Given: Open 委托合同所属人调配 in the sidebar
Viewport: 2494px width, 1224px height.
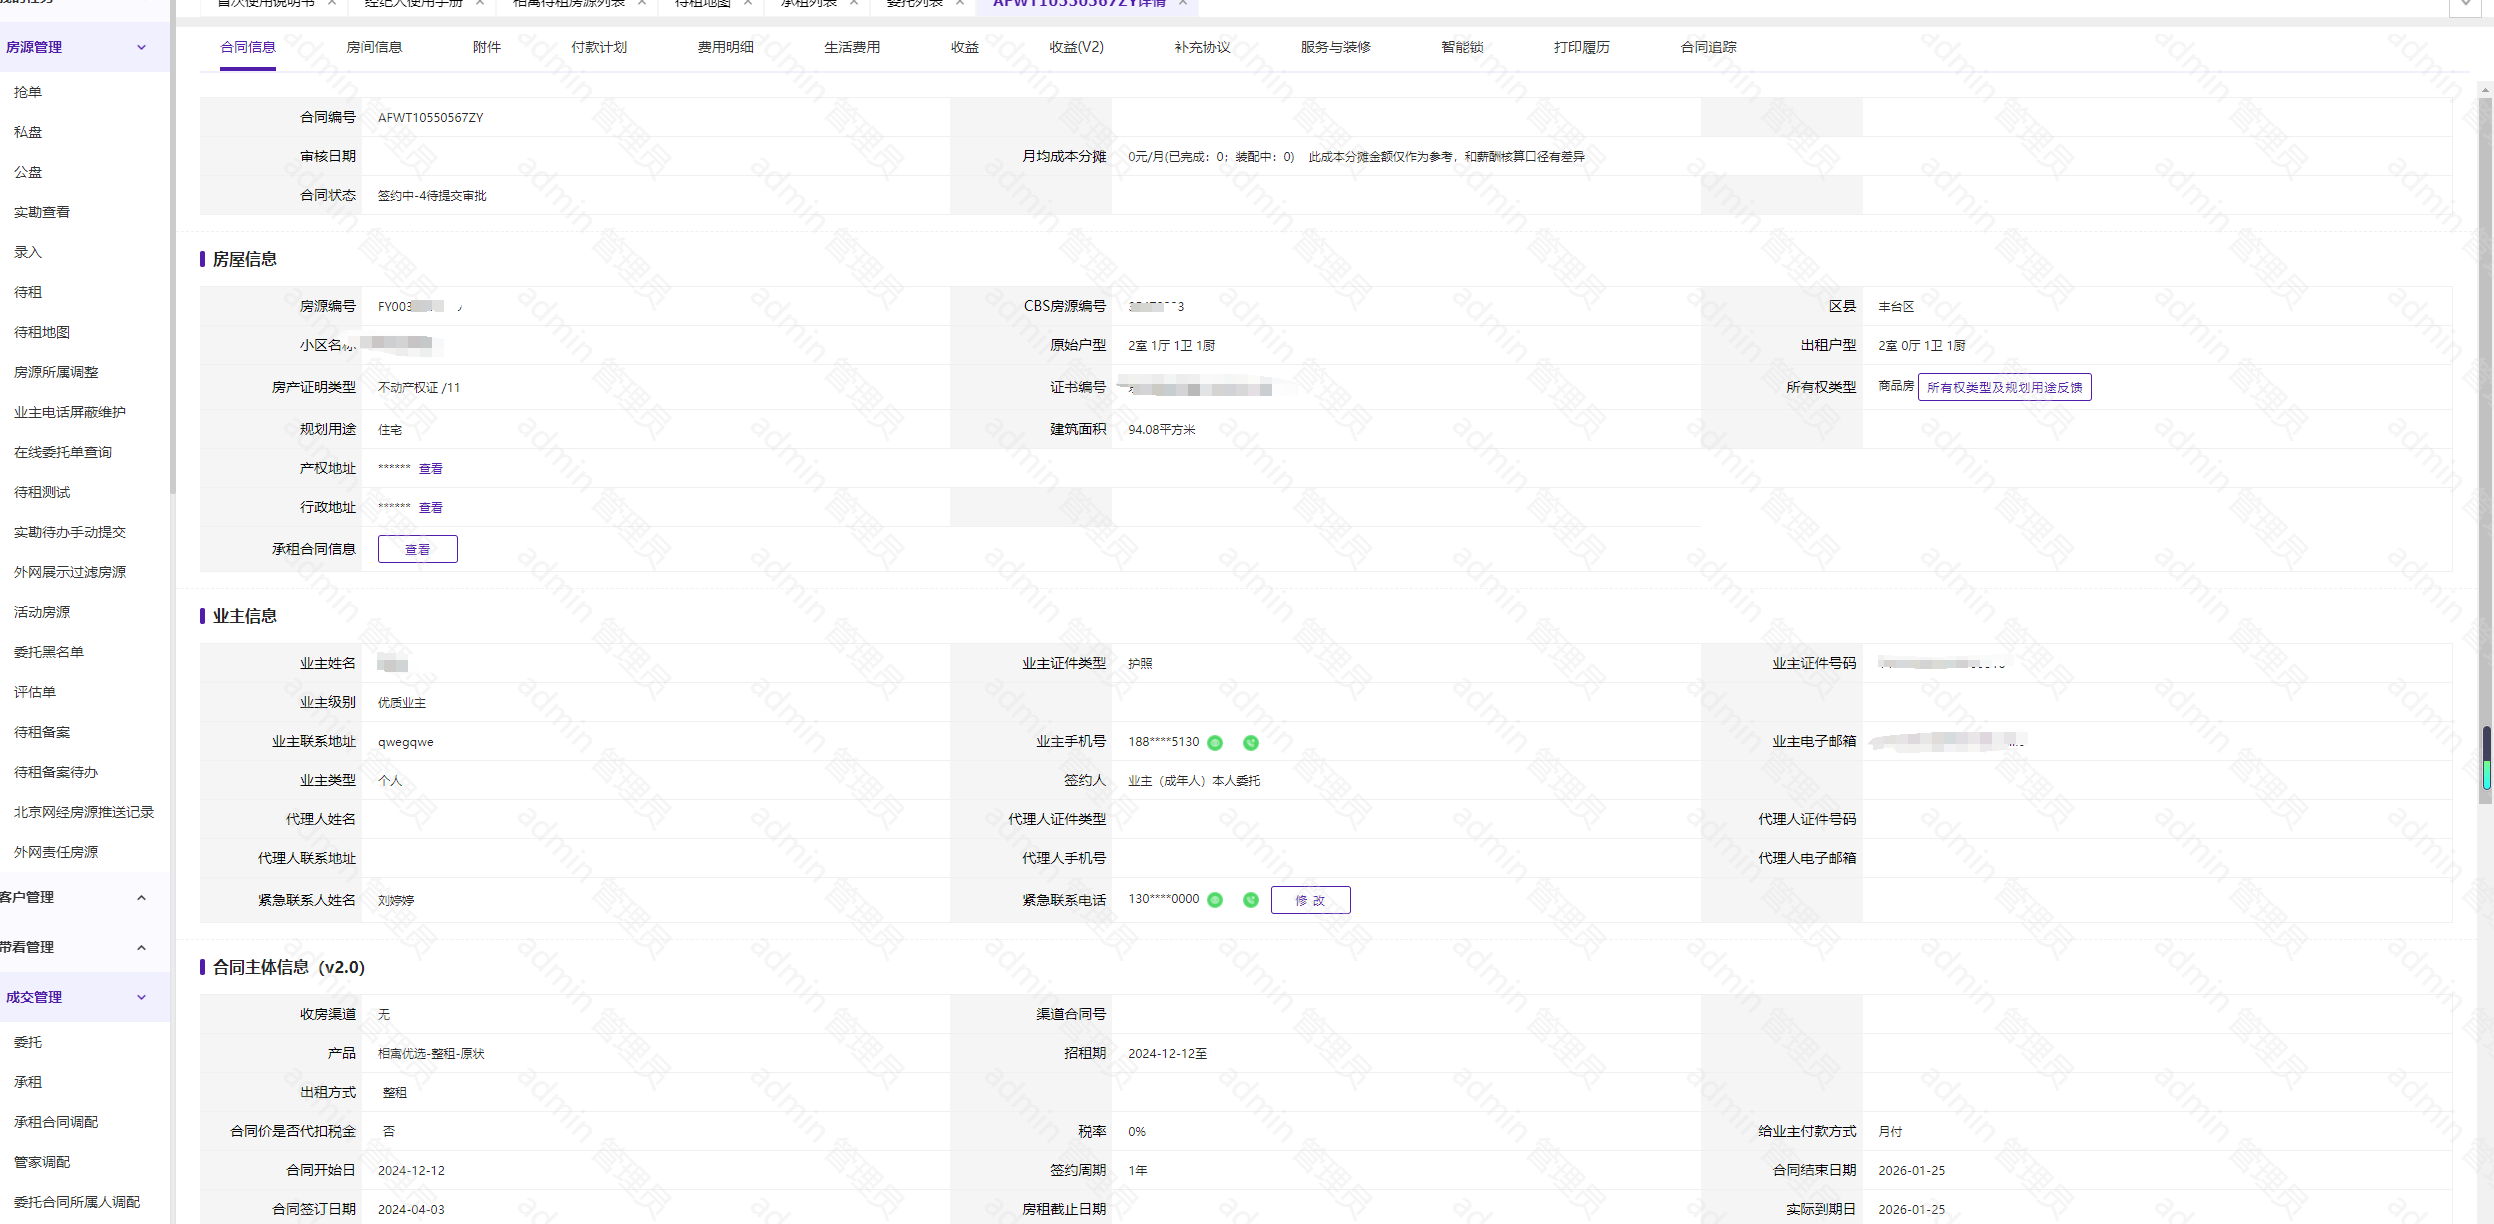Looking at the screenshot, I should click(x=77, y=1202).
